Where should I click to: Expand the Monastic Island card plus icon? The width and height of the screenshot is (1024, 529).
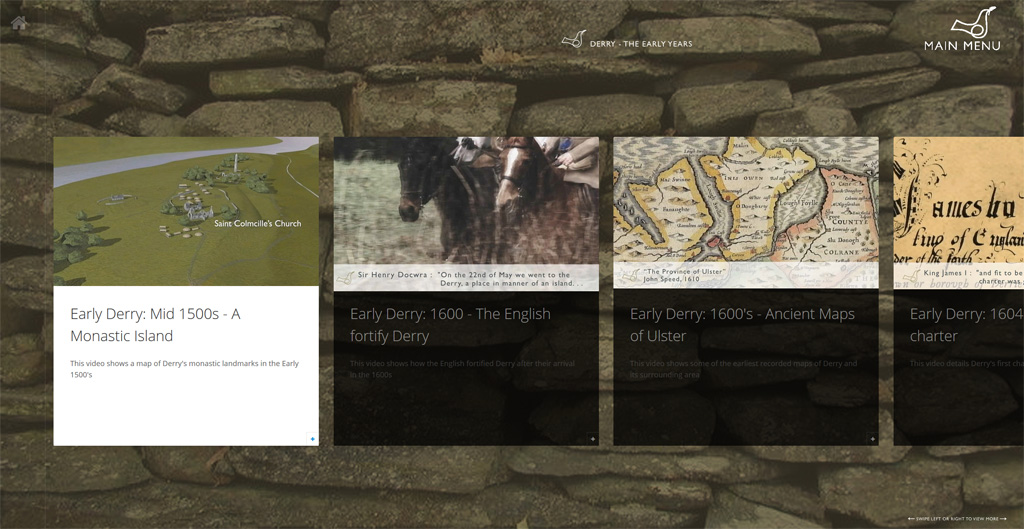[312, 439]
